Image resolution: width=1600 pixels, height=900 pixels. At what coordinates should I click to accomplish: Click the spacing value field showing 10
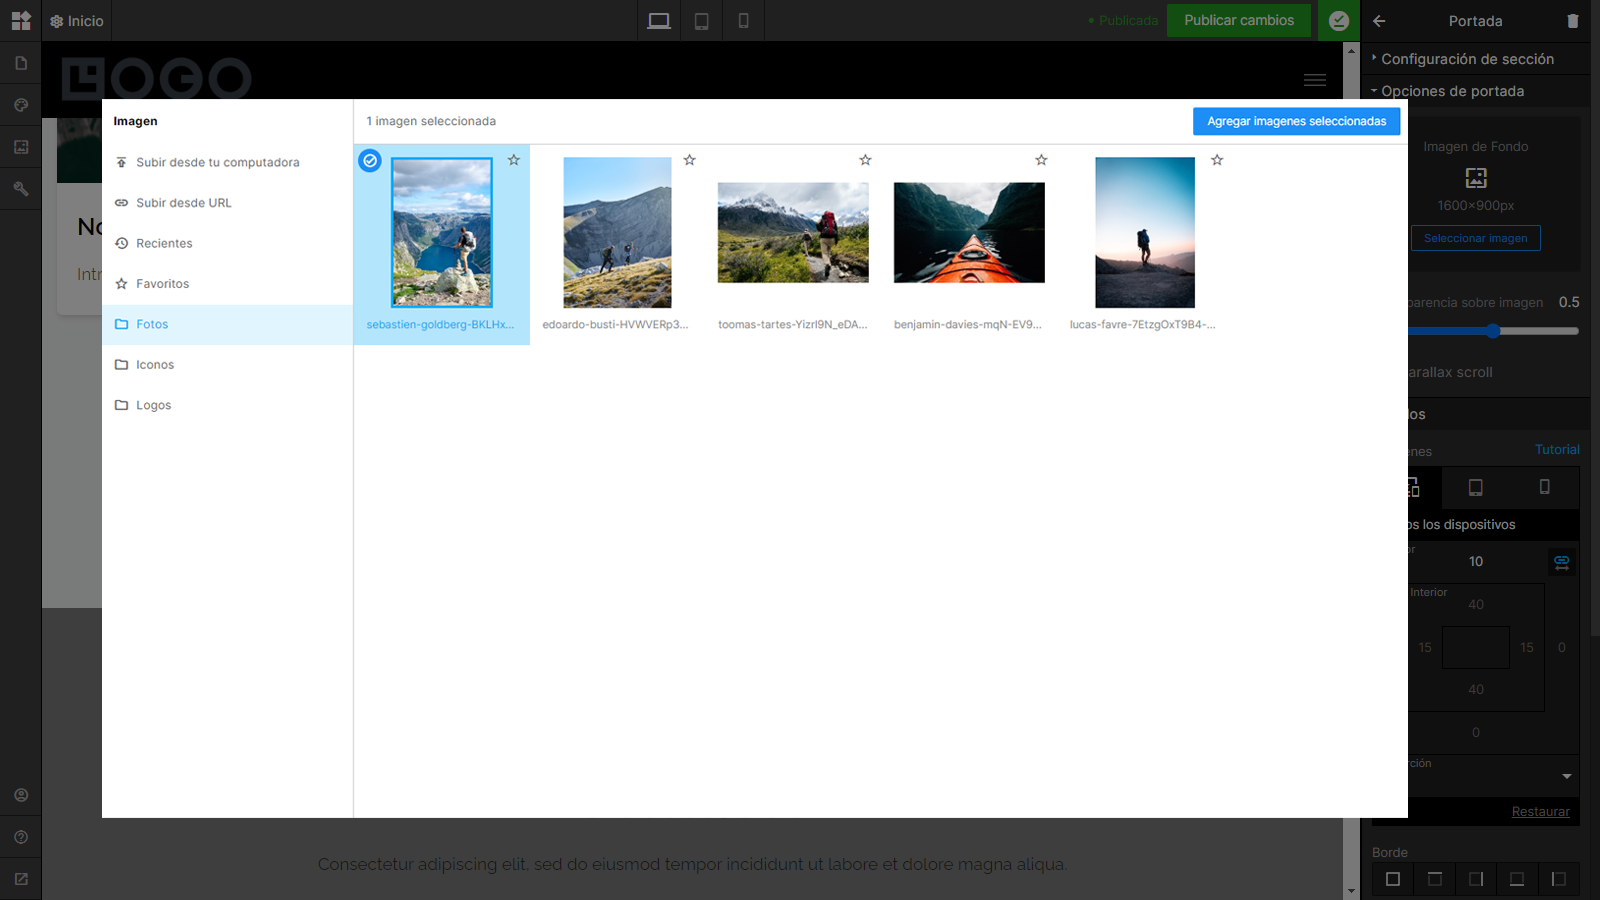click(x=1476, y=561)
